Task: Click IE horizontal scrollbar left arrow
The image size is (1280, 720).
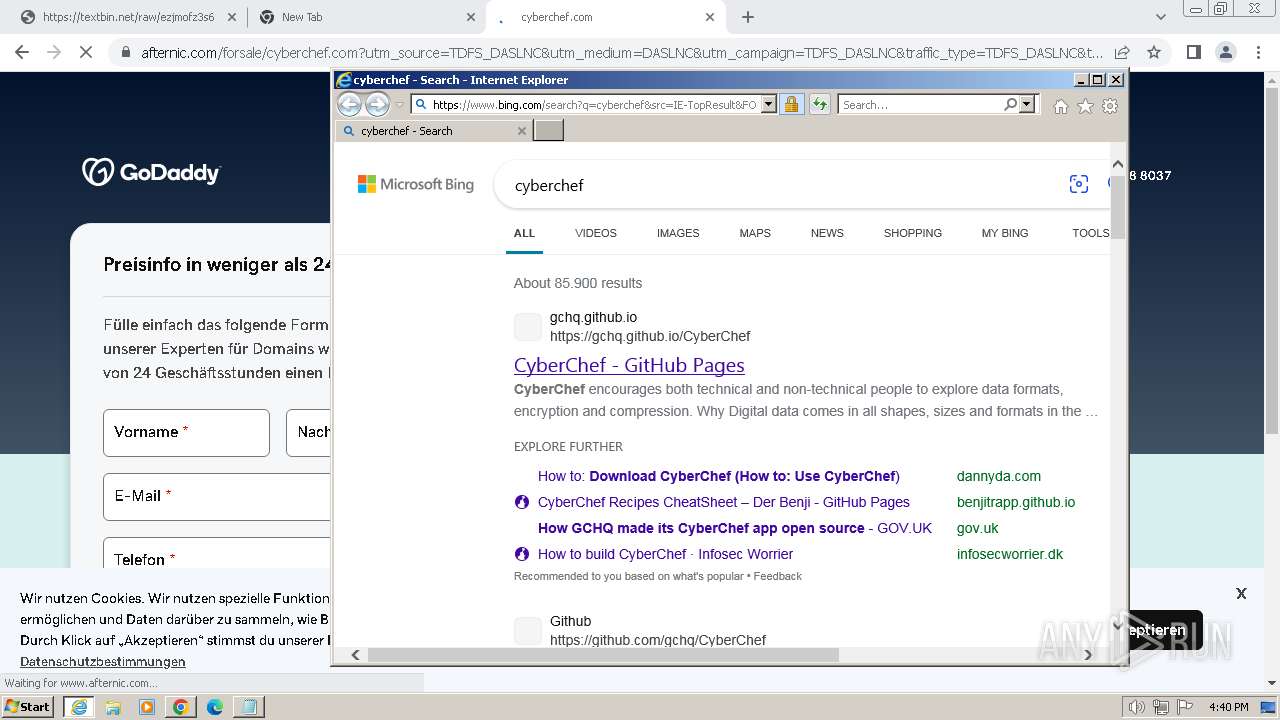Action: pyautogui.click(x=355, y=655)
